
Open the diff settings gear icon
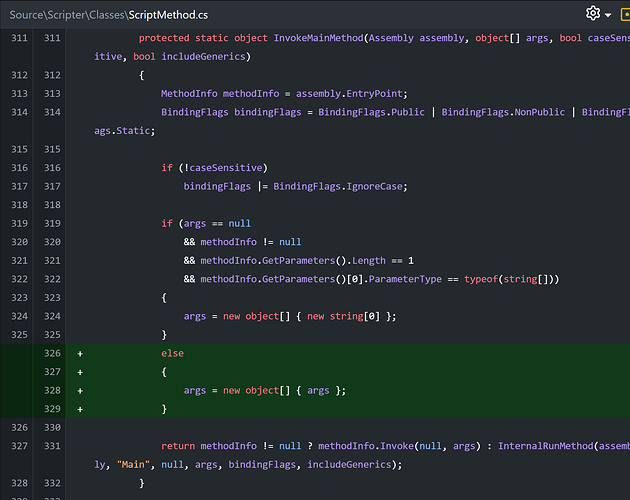[593, 14]
